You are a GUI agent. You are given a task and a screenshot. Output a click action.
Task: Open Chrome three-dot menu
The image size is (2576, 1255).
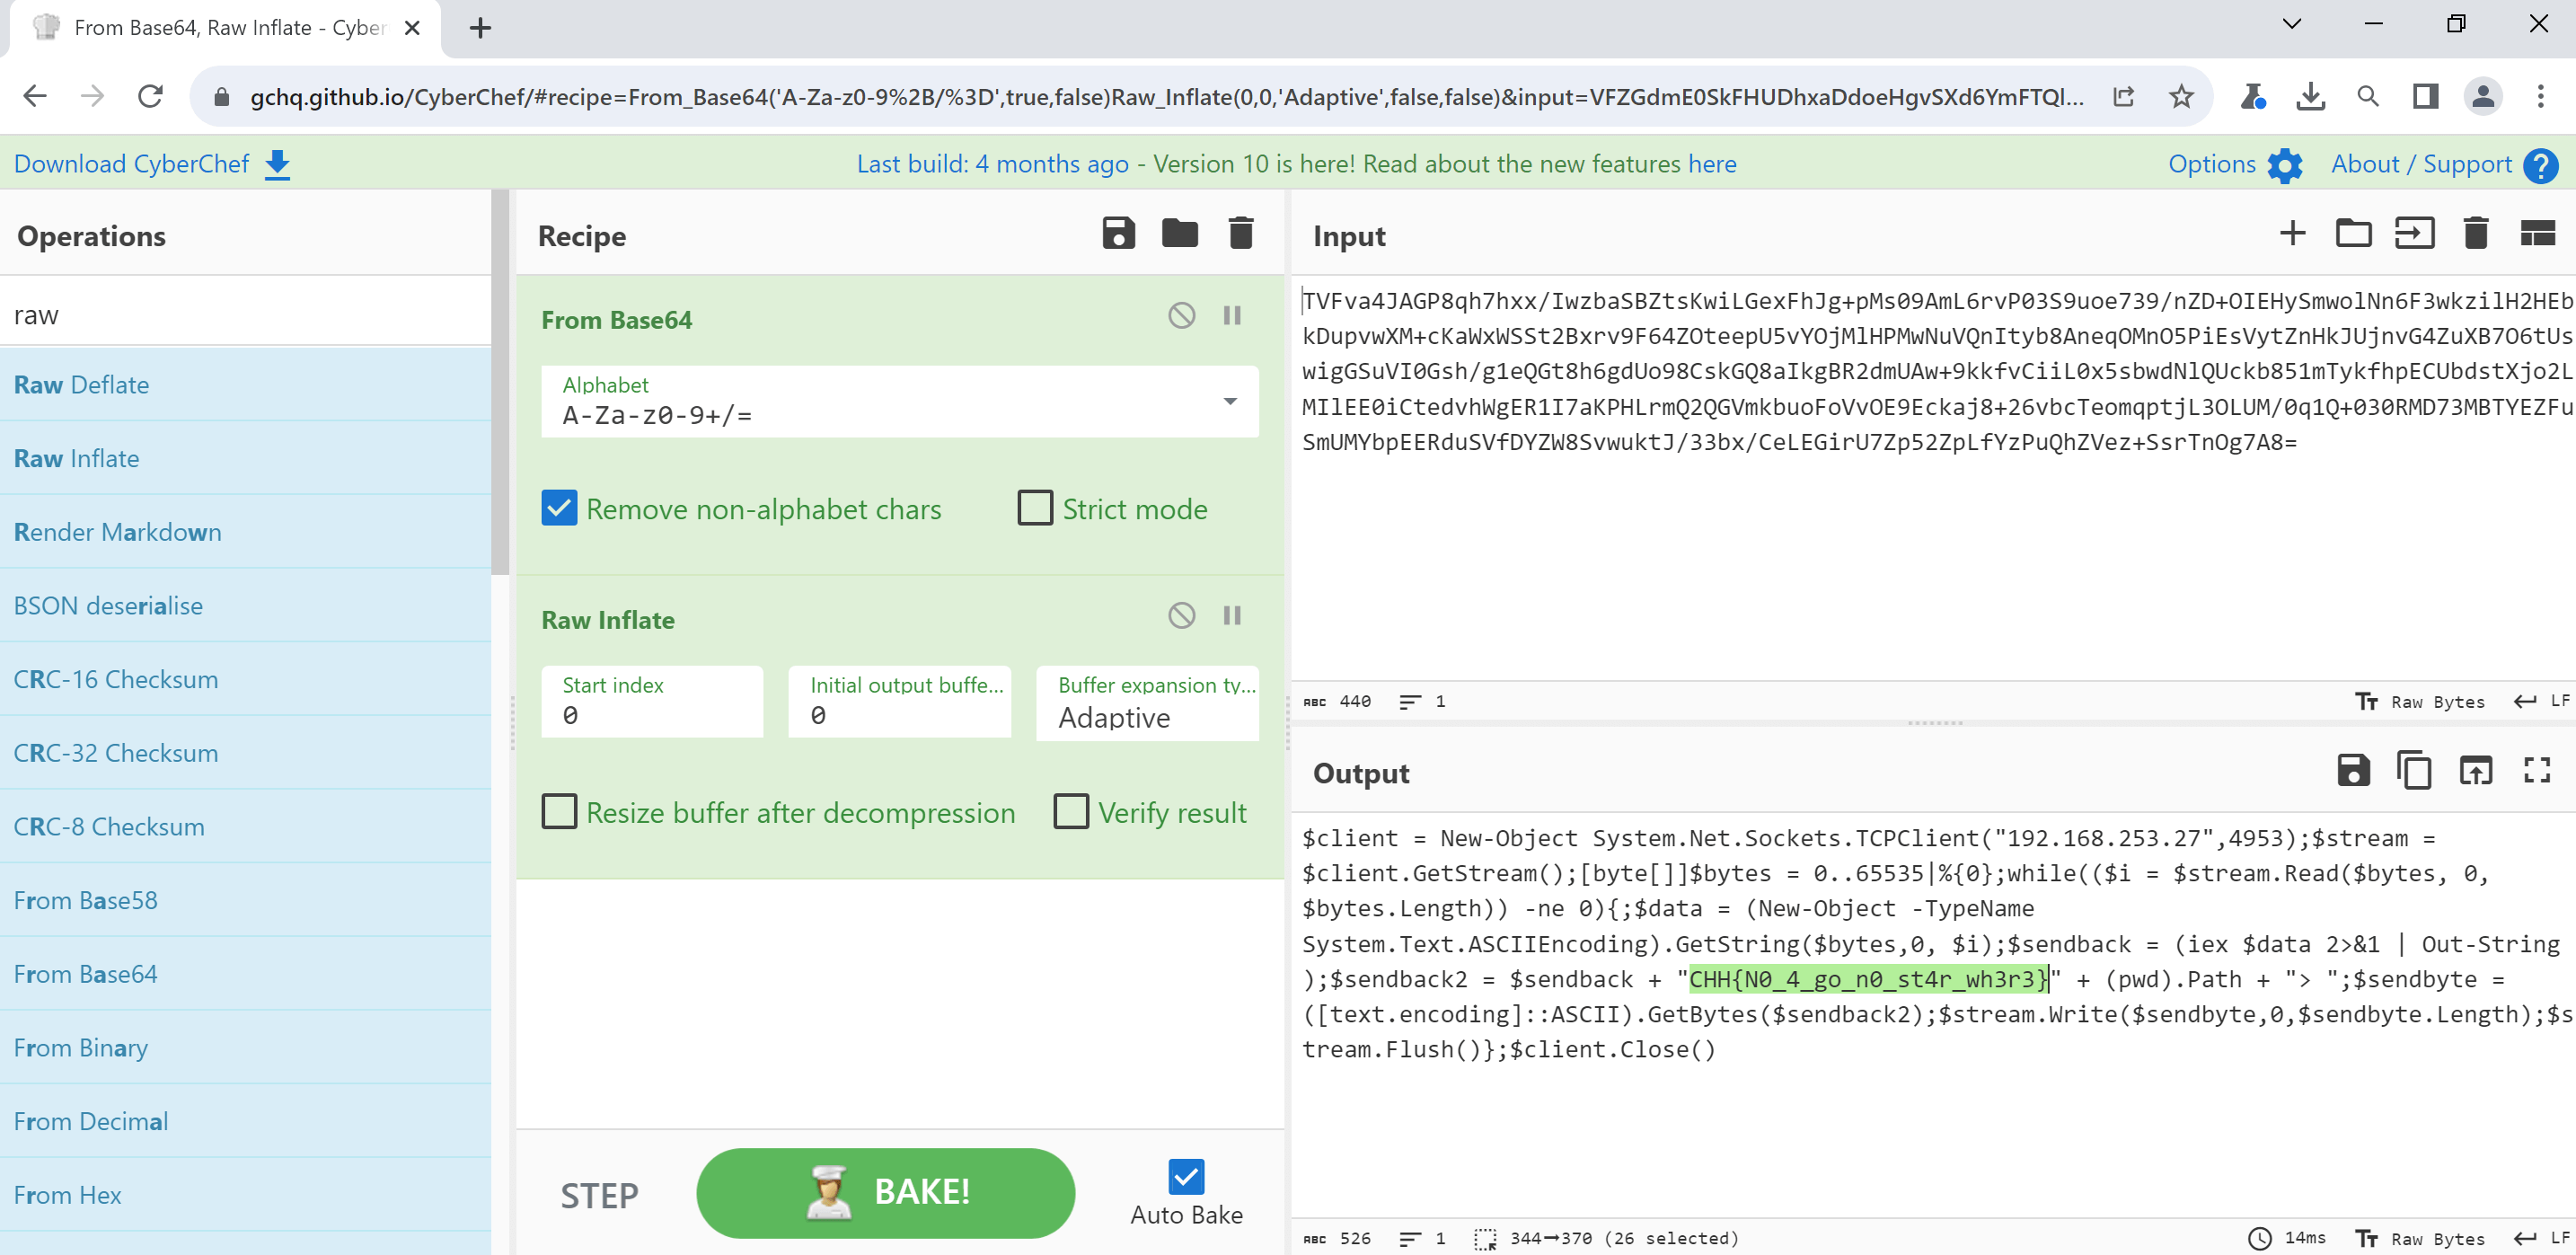[x=2540, y=96]
